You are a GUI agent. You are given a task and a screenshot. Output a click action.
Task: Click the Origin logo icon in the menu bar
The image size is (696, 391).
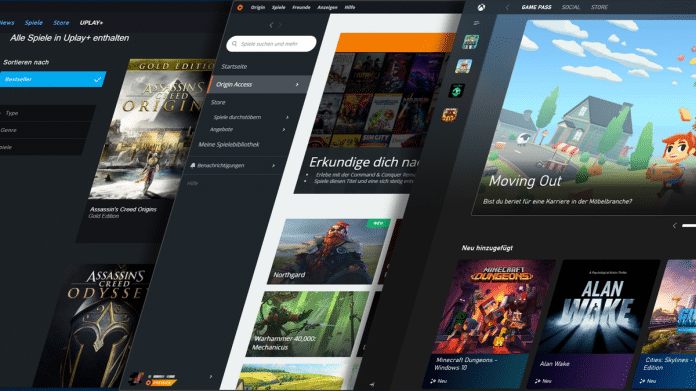(x=240, y=8)
